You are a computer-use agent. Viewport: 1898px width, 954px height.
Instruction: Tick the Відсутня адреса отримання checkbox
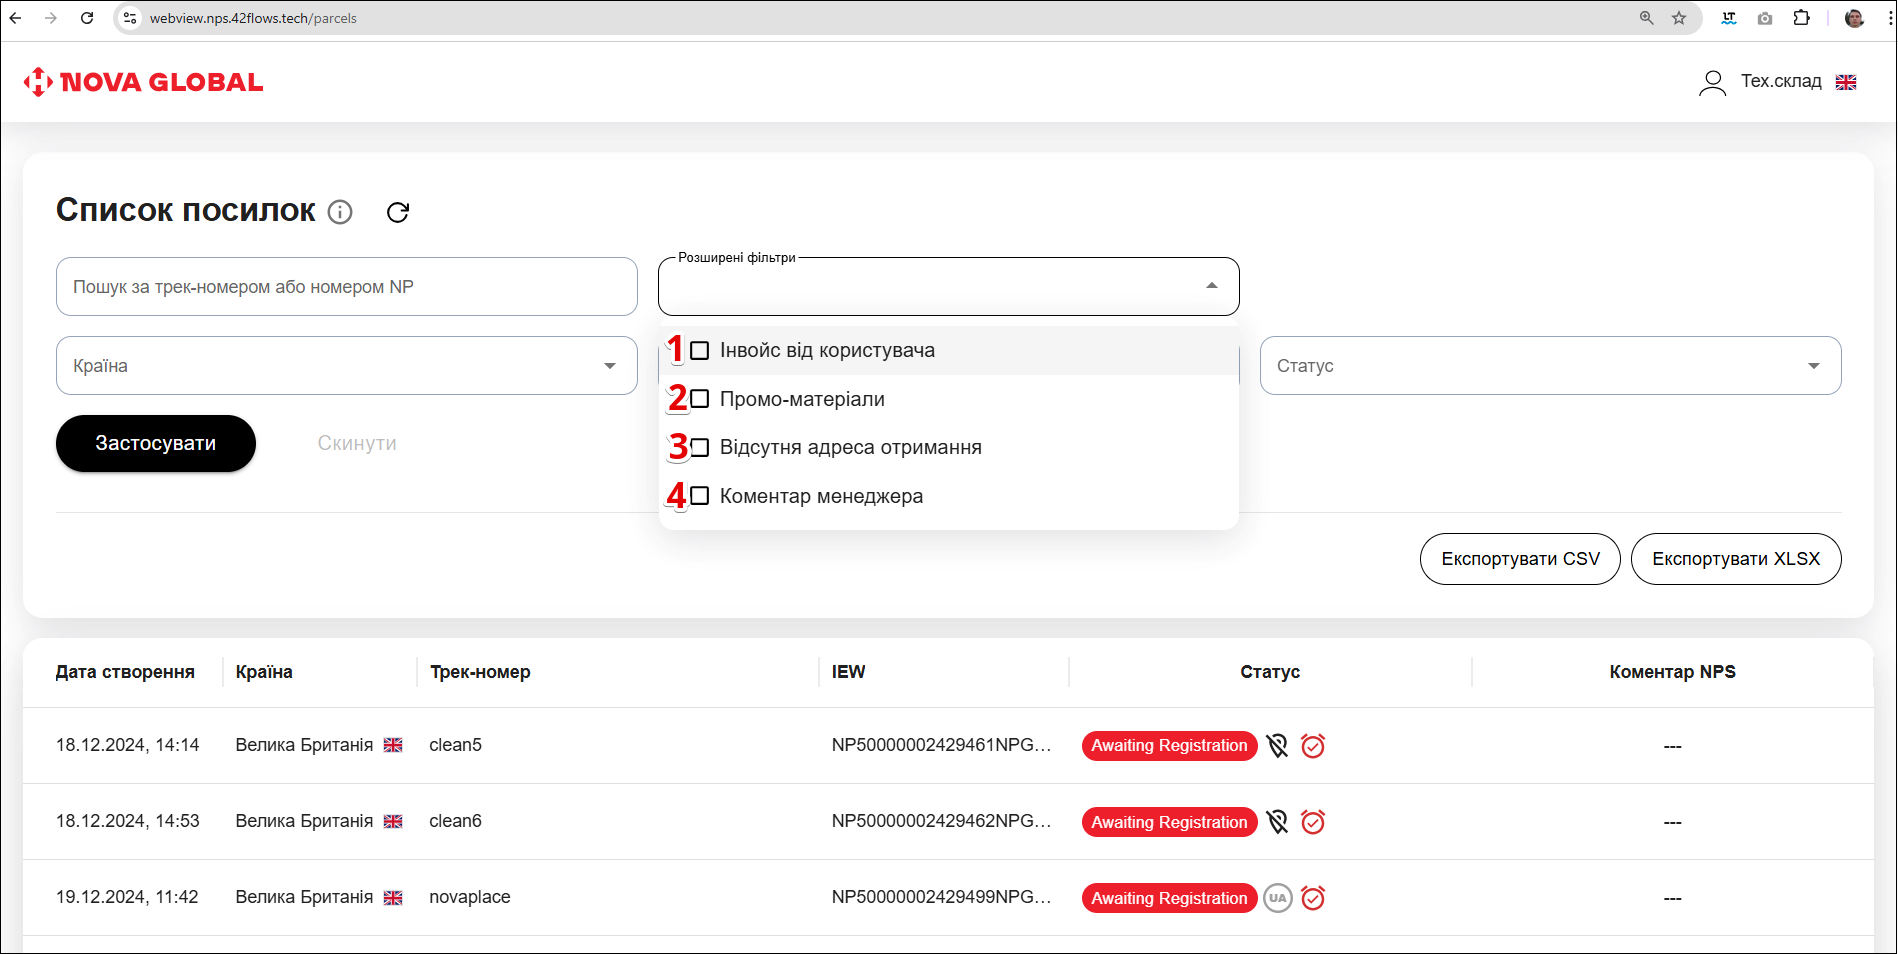tap(700, 447)
